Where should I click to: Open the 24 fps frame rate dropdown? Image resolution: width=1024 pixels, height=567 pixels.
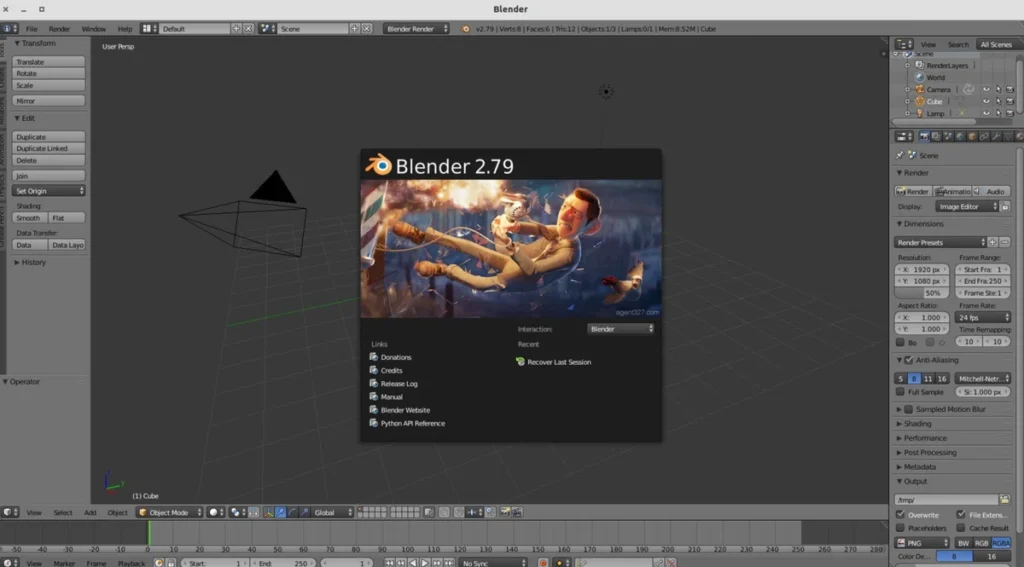(983, 317)
